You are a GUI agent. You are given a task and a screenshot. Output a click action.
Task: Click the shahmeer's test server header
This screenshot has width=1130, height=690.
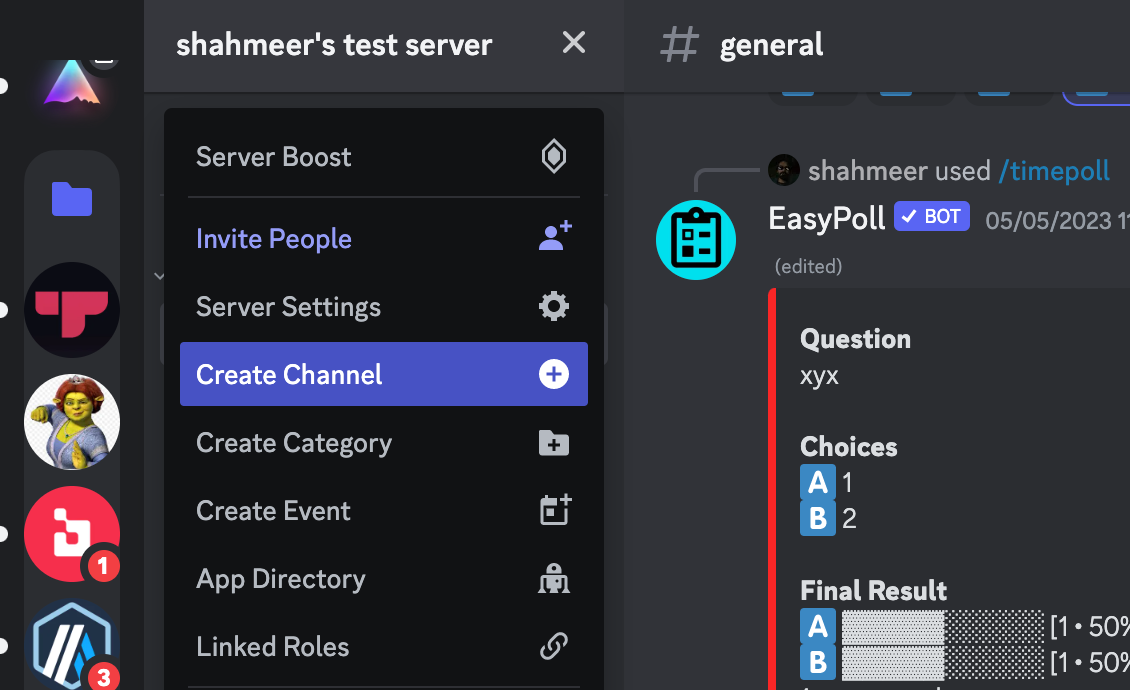pos(383,45)
